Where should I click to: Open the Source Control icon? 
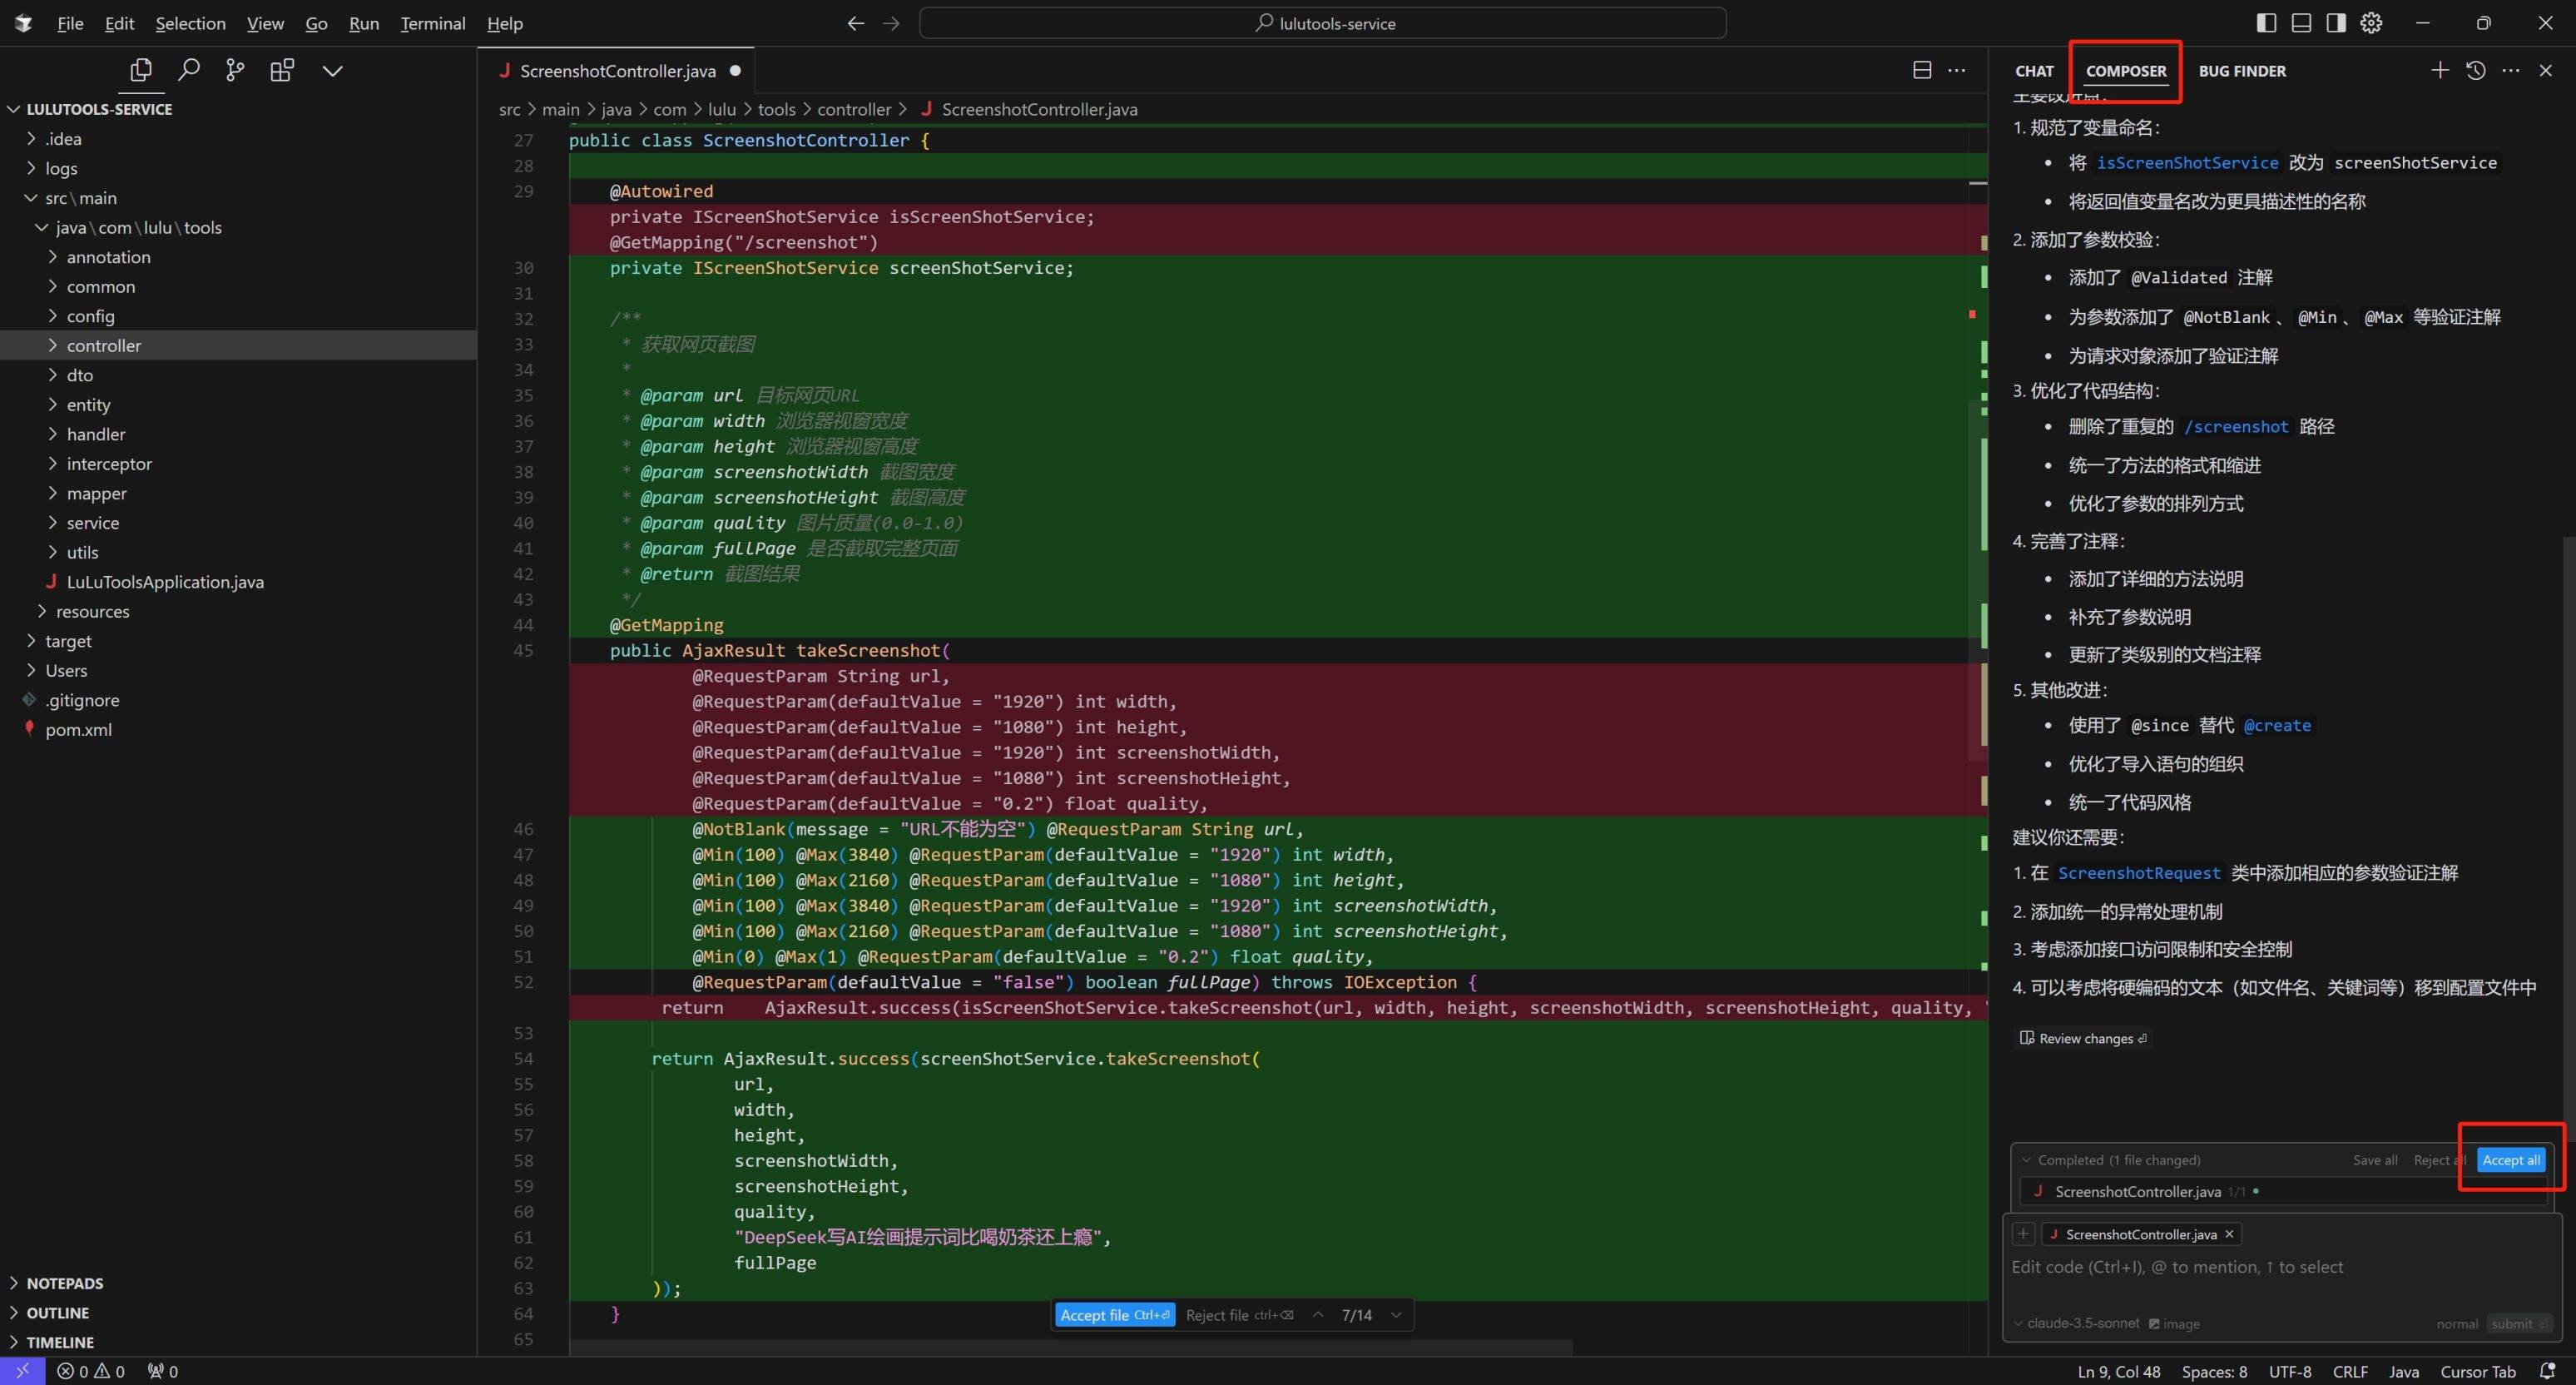(x=235, y=70)
